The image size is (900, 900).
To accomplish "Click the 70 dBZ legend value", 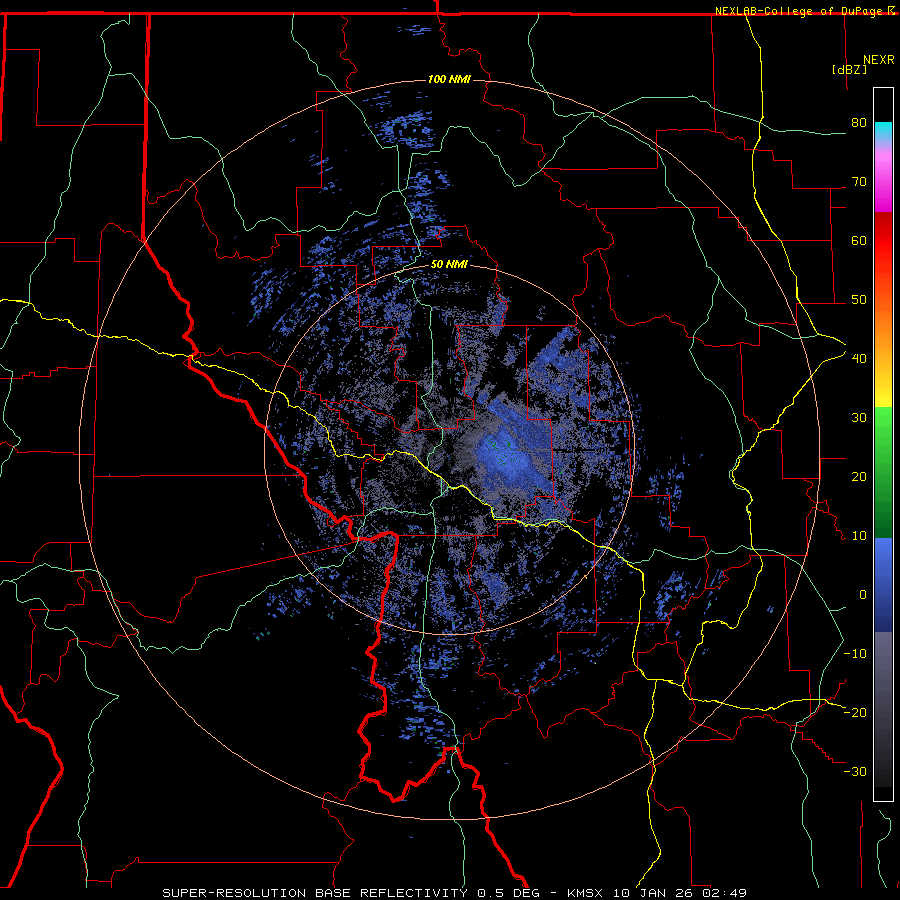I will (859, 182).
